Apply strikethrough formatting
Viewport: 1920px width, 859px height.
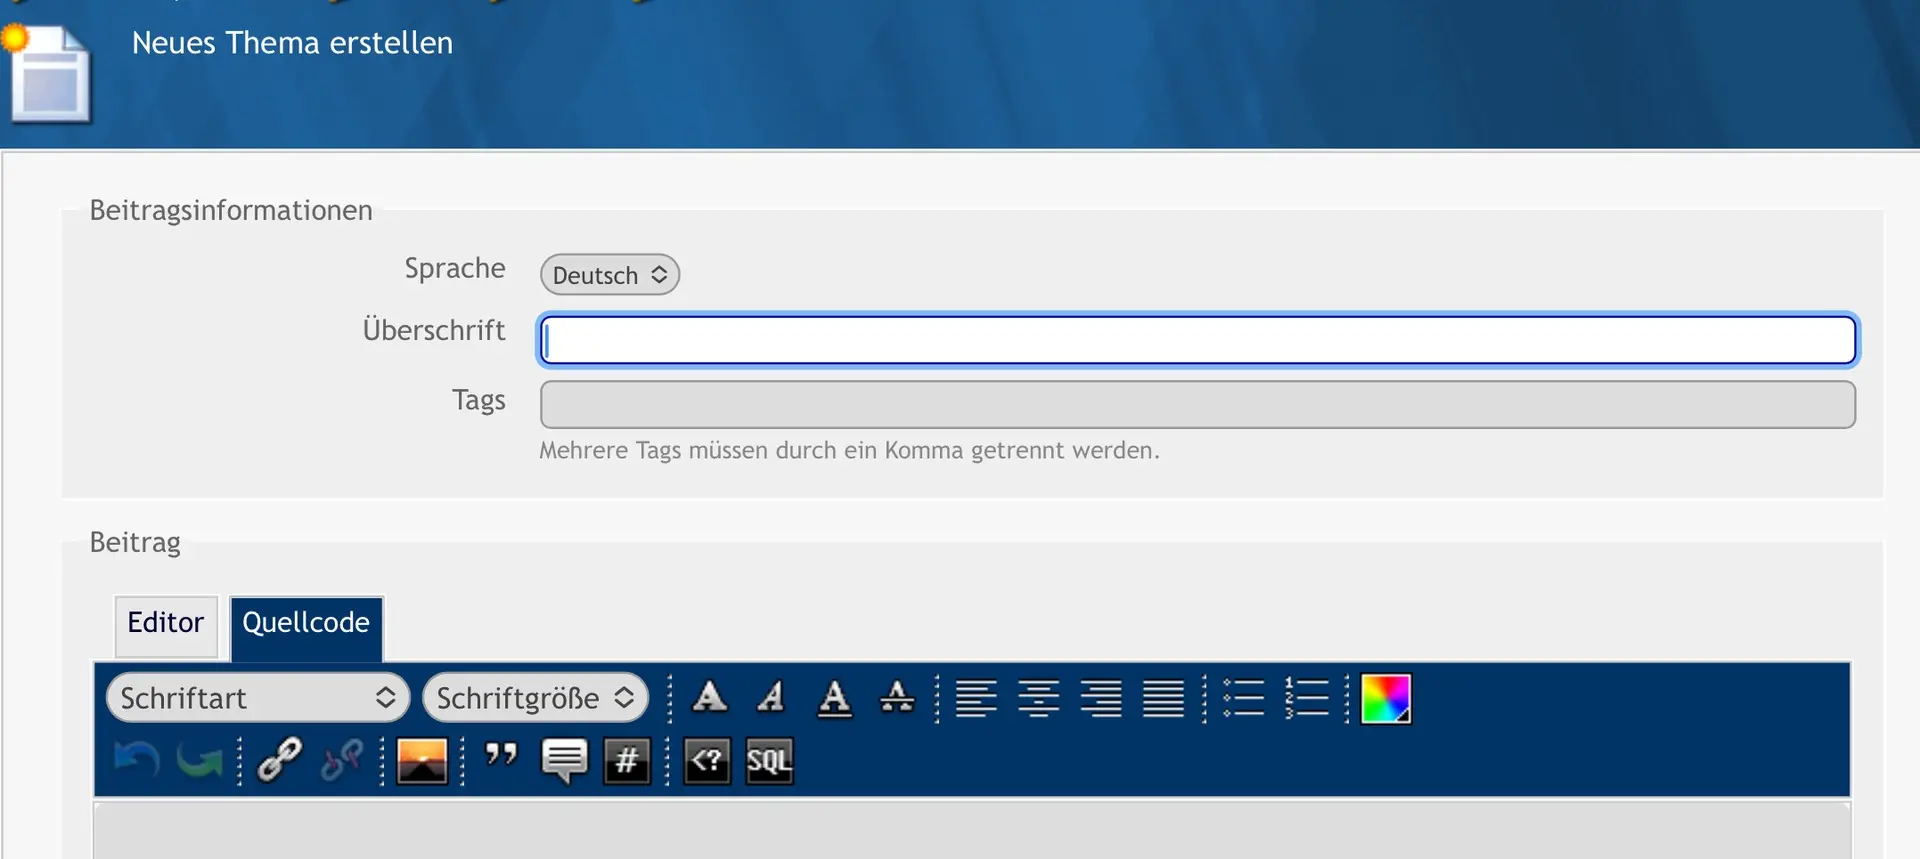(x=896, y=697)
